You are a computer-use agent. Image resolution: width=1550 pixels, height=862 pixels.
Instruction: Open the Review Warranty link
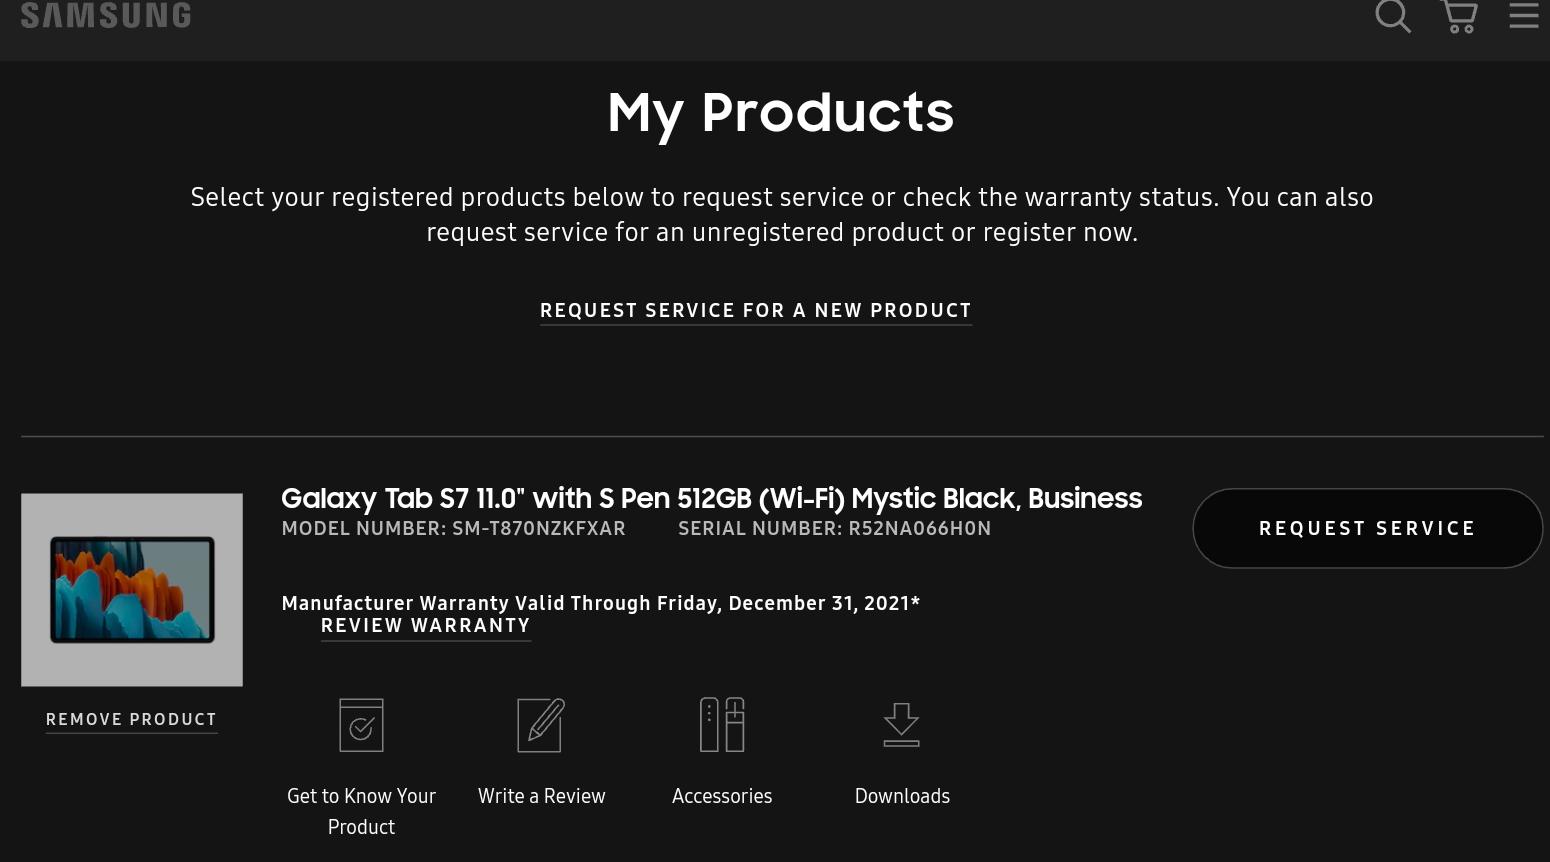426,626
